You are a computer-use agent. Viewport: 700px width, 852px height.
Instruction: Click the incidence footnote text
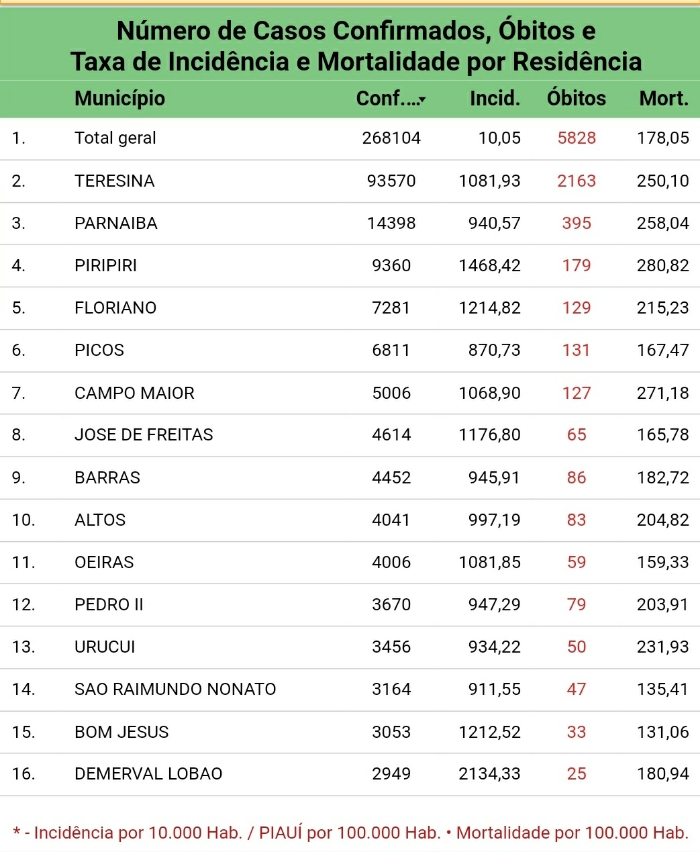tap(351, 832)
